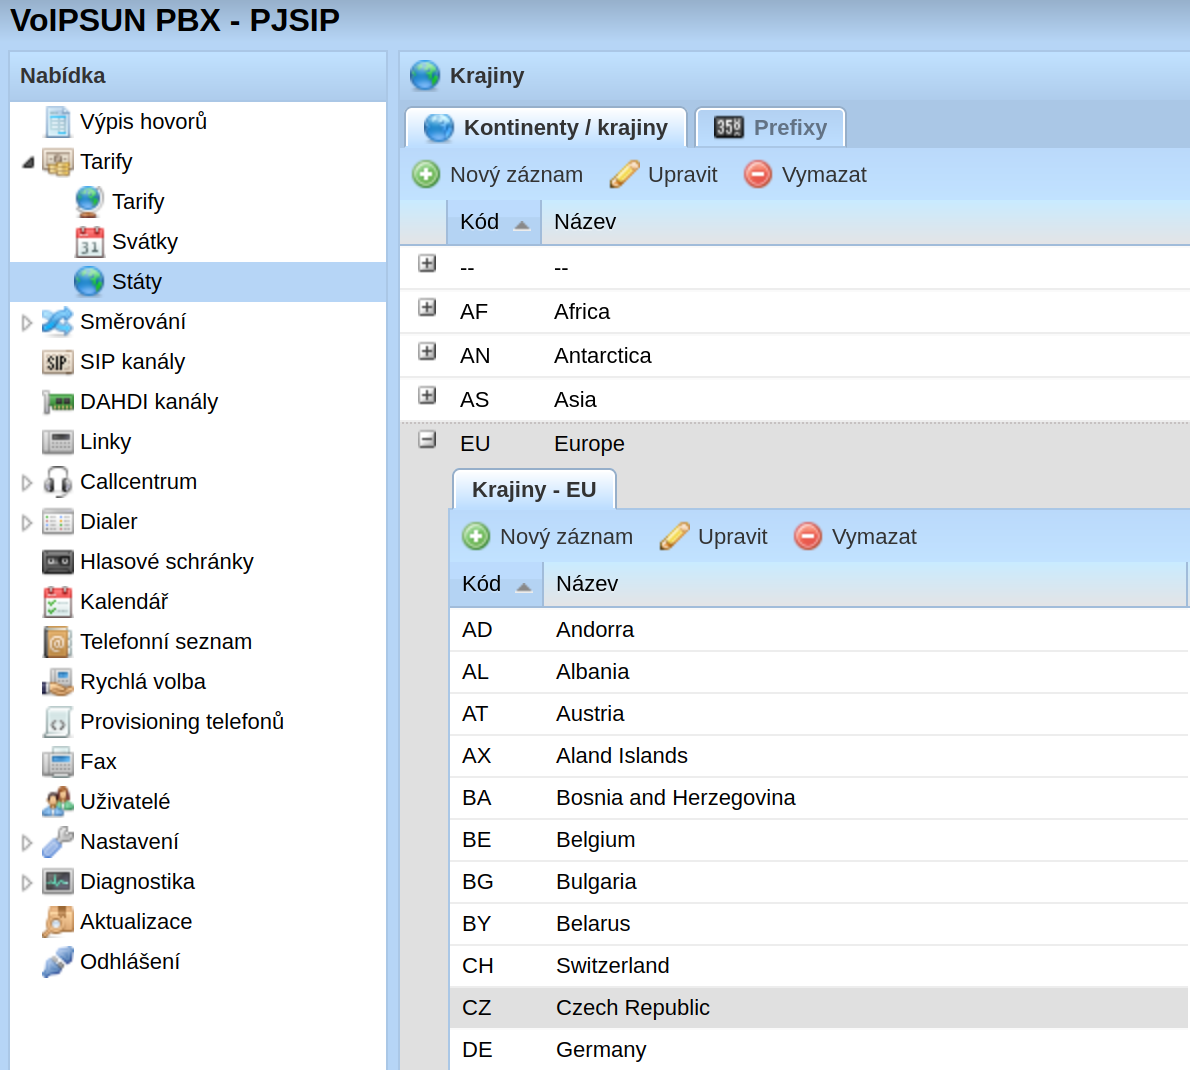Click Nový záznam in the continents toolbar
The height and width of the screenshot is (1070, 1190).
[x=497, y=175]
